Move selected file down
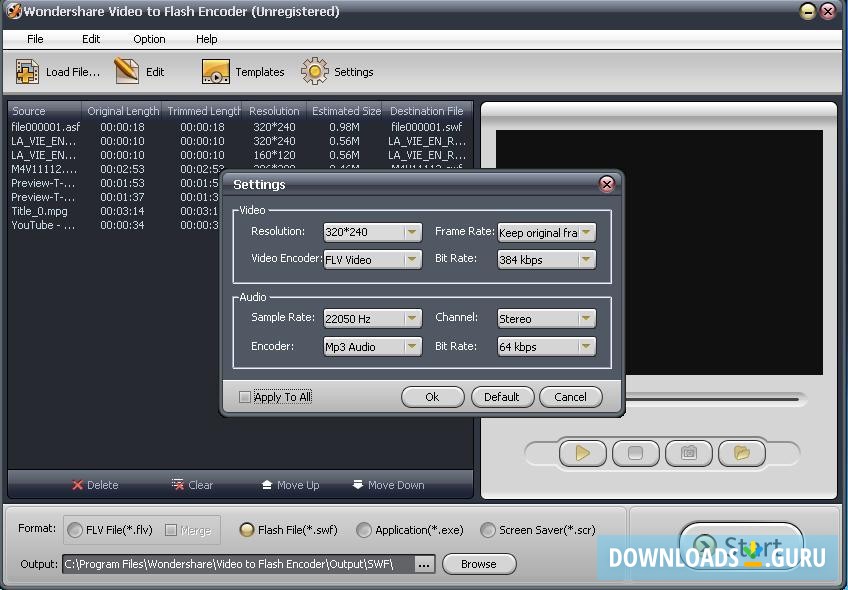This screenshot has width=848, height=590. pyautogui.click(x=388, y=485)
